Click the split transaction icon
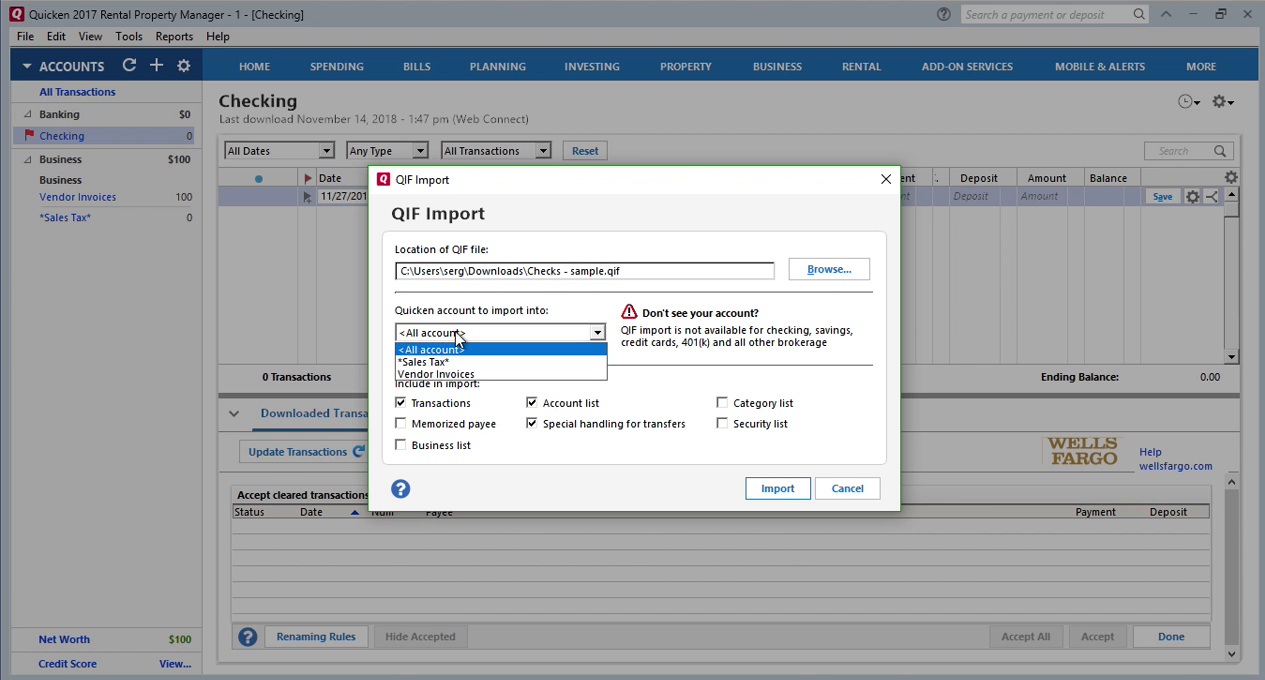The height and width of the screenshot is (680, 1265). [x=1211, y=197]
